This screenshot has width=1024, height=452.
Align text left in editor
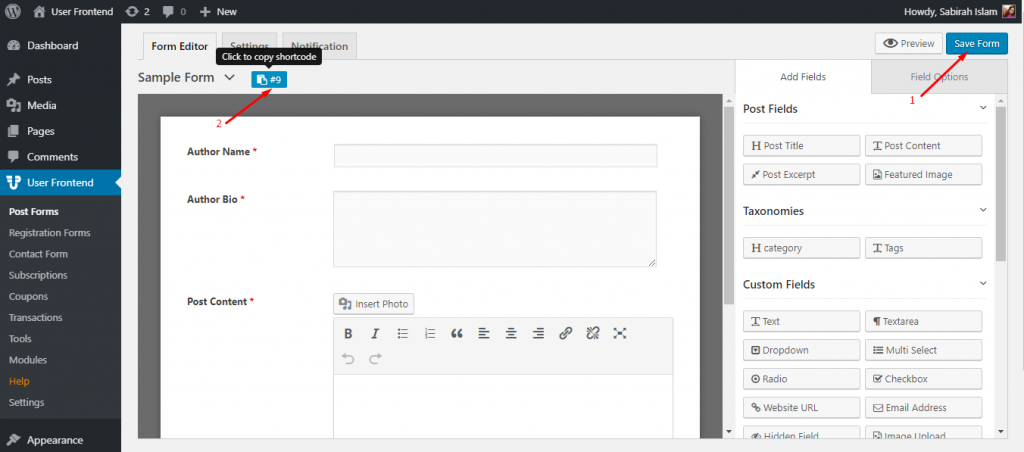click(x=483, y=334)
